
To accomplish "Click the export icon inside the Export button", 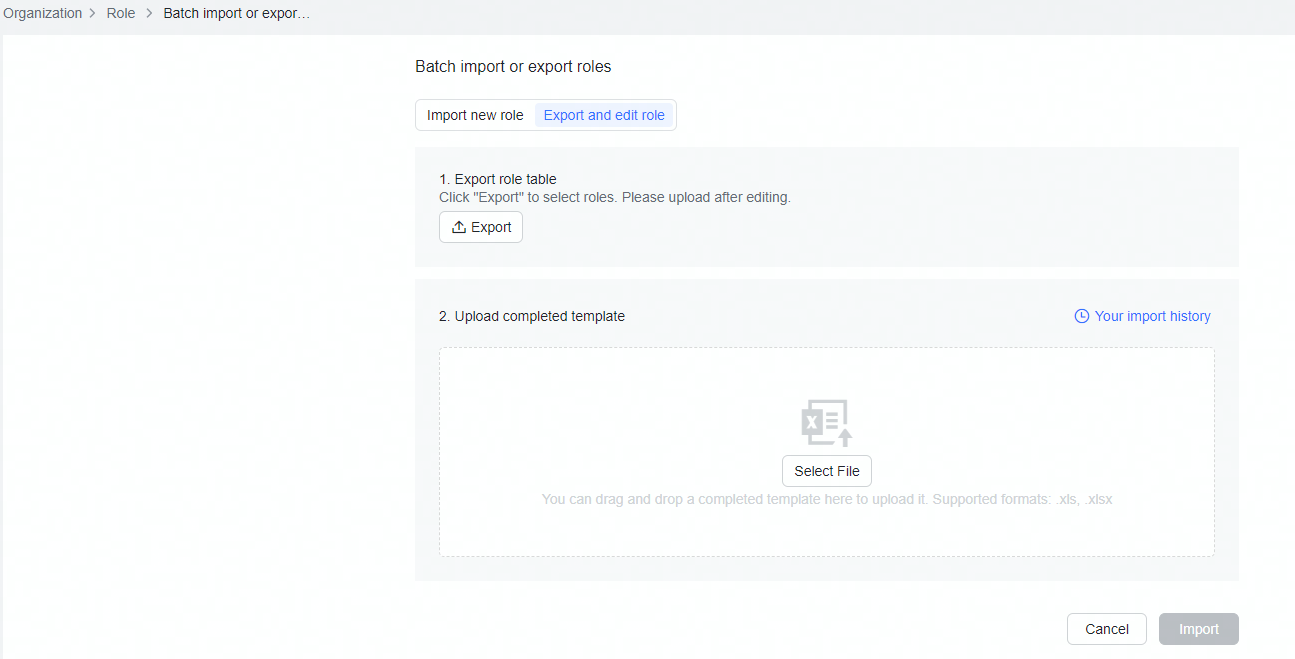I will [x=457, y=226].
